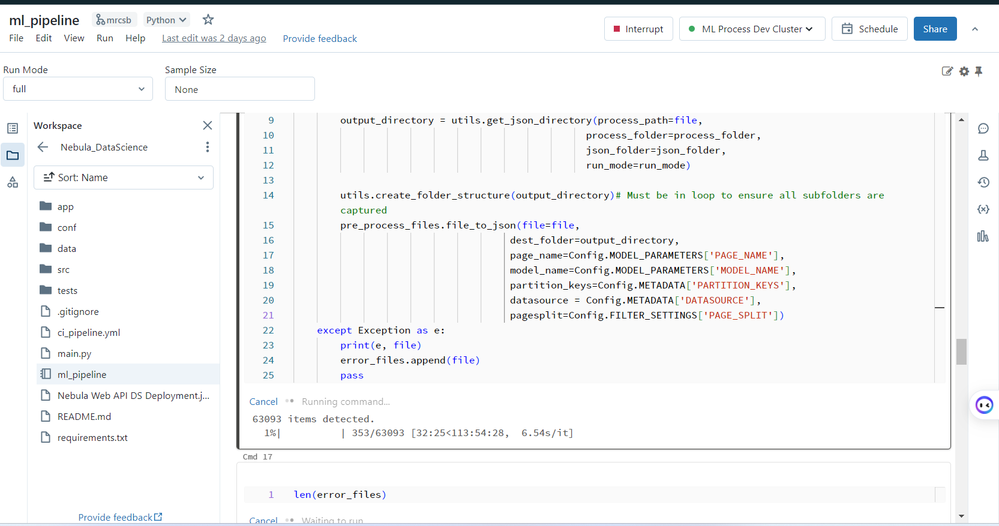Go back from Nebula_DataScience folder
Image resolution: width=999 pixels, height=526 pixels.
(x=43, y=147)
